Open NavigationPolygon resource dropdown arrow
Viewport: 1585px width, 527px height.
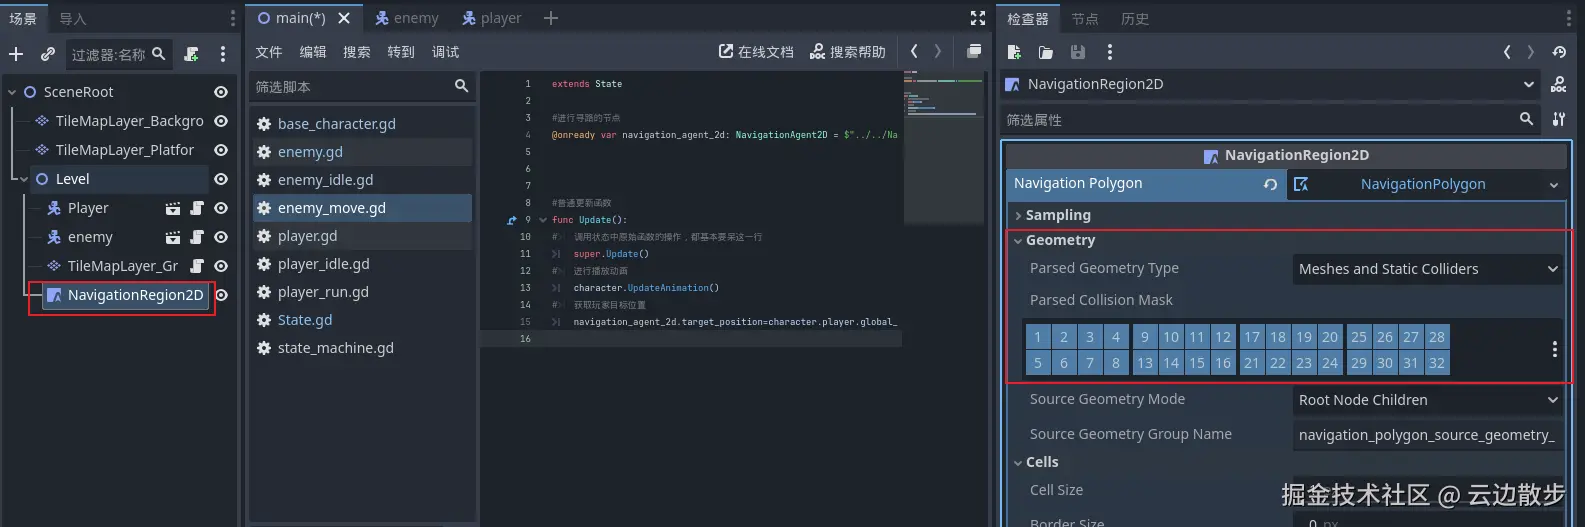(1553, 185)
